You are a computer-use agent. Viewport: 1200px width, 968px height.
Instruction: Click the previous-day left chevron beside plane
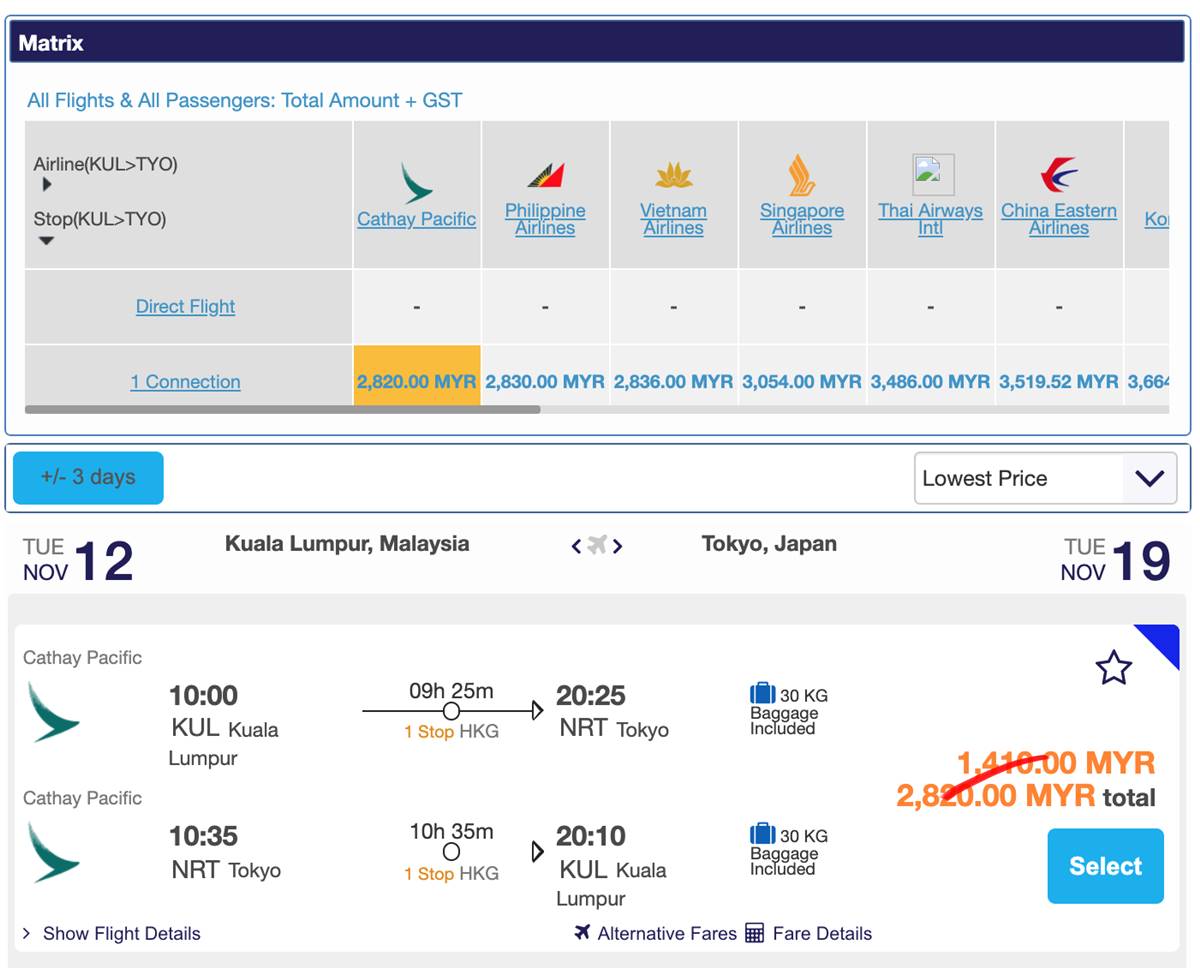(x=576, y=546)
